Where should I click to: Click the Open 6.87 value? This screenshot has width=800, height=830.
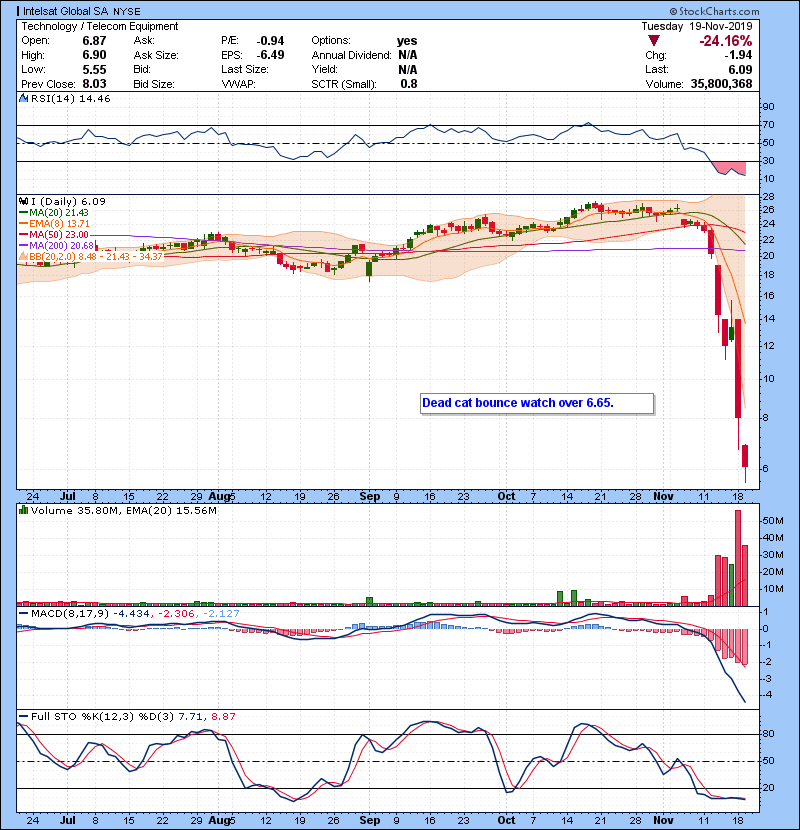click(x=94, y=41)
